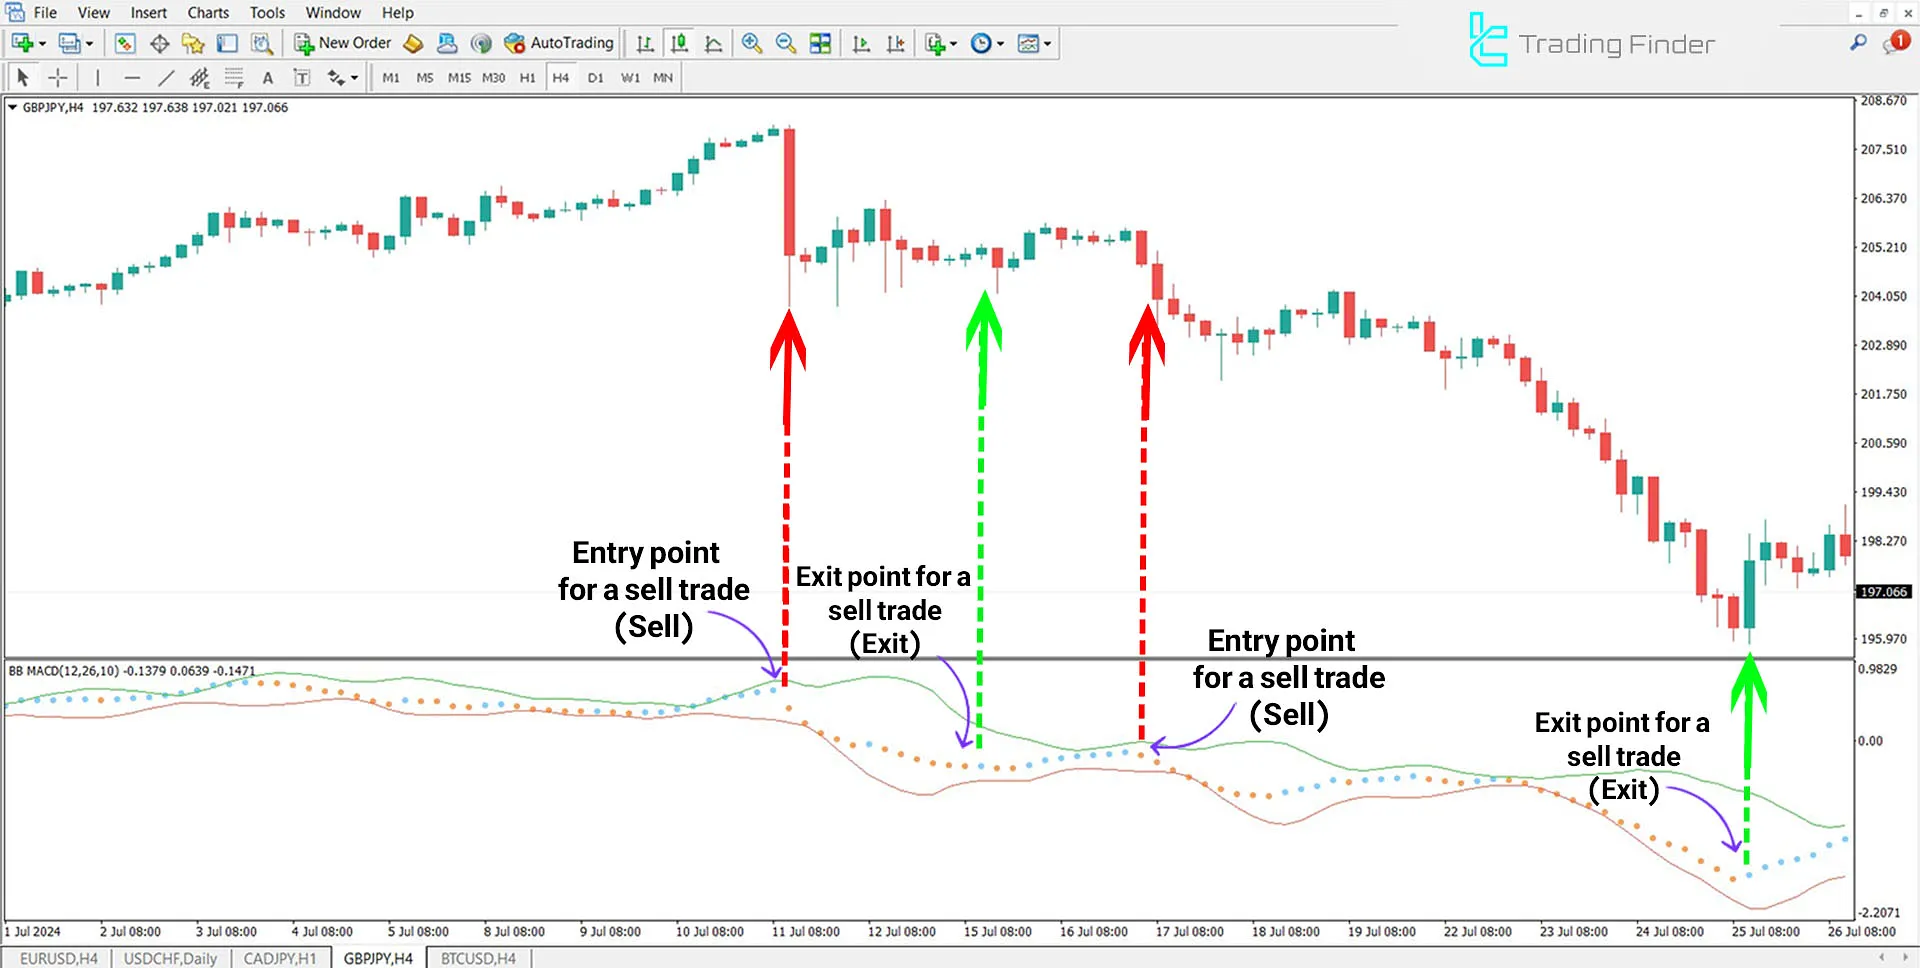Click the 197.066 price label on axis

(x=1884, y=592)
